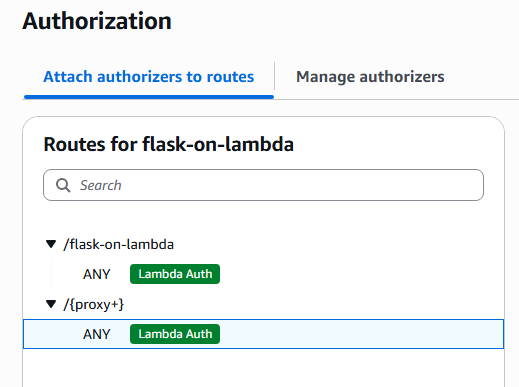Choose ANY method under /{proxy+}
Screen dimensions: 519x387
97,334
